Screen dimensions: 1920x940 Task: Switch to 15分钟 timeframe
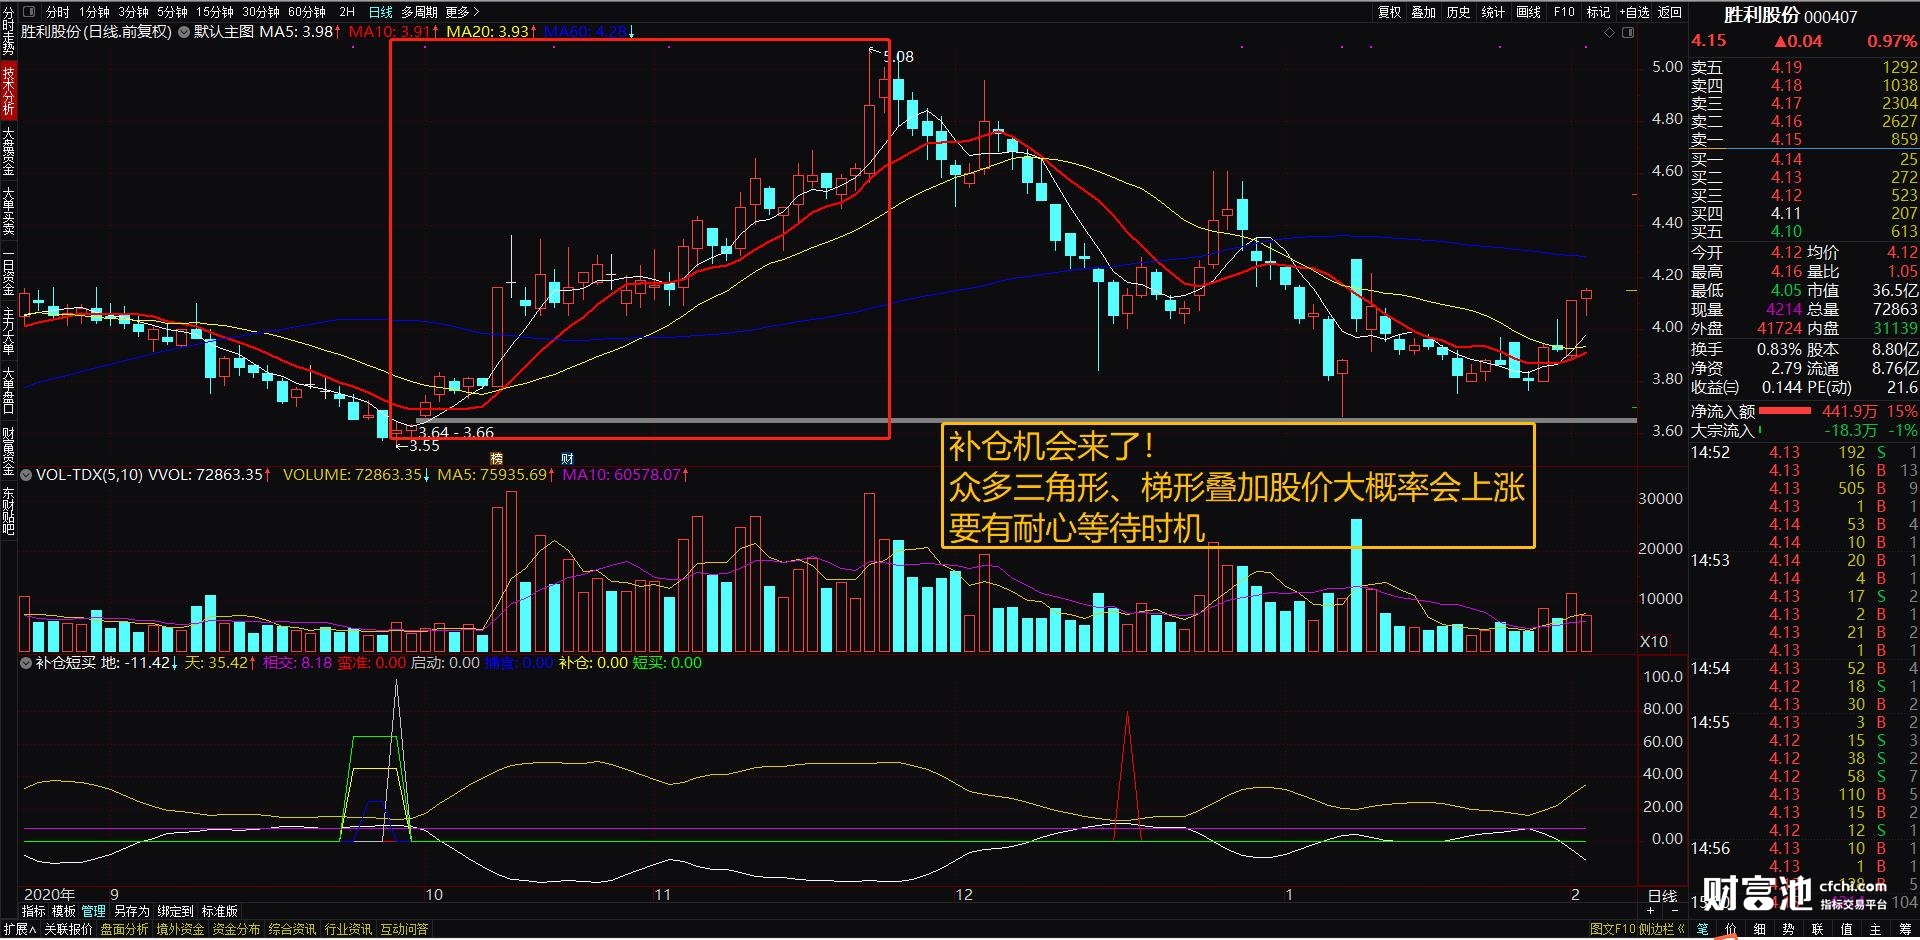pyautogui.click(x=214, y=12)
